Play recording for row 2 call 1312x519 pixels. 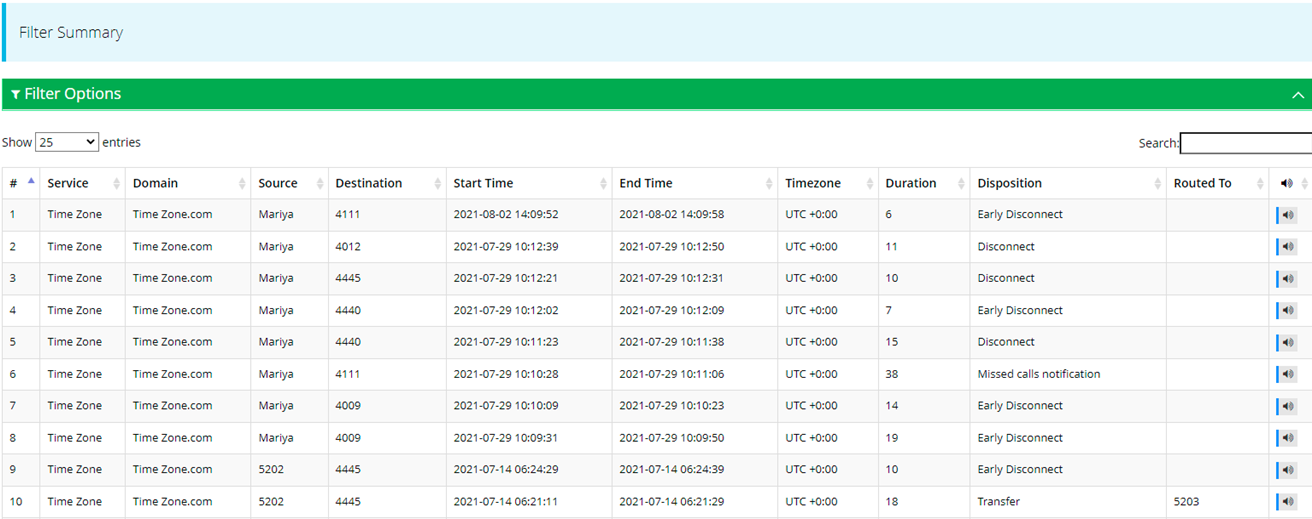[x=1287, y=247]
